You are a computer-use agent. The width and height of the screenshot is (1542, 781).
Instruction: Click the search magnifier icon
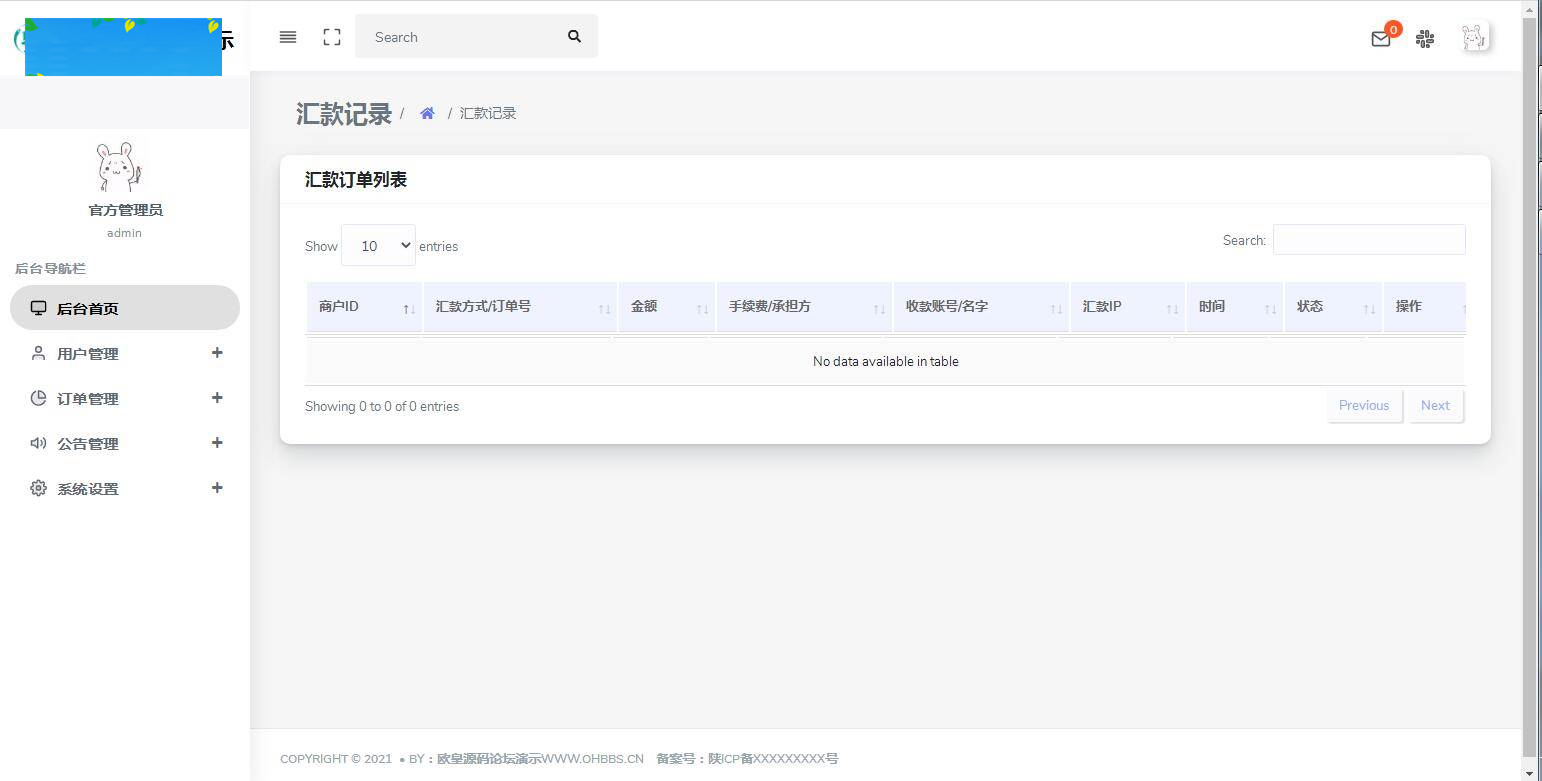pyautogui.click(x=574, y=36)
